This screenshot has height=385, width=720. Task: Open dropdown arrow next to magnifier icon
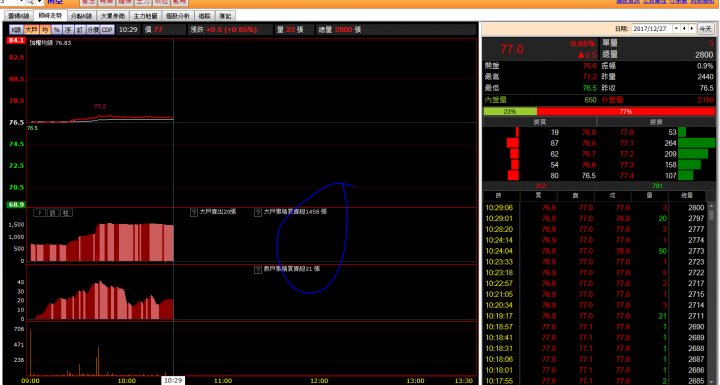pyautogui.click(x=39, y=2)
